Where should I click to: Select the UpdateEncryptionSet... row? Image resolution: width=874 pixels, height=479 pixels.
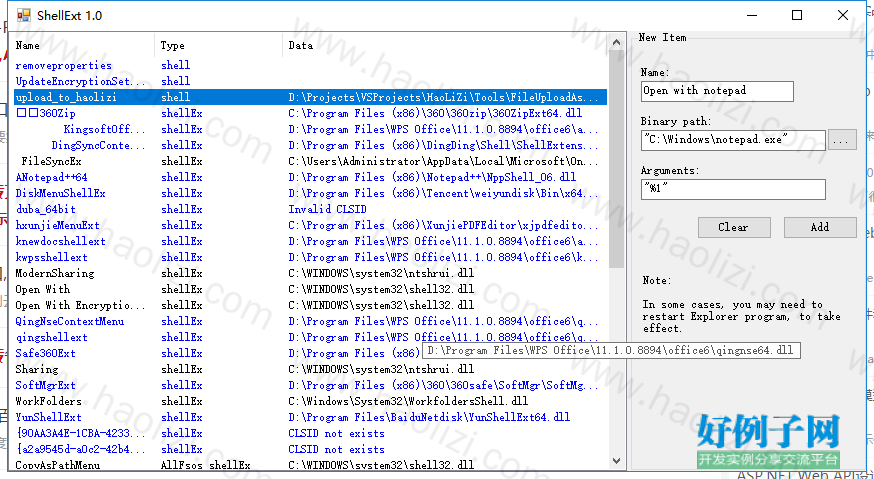point(308,81)
